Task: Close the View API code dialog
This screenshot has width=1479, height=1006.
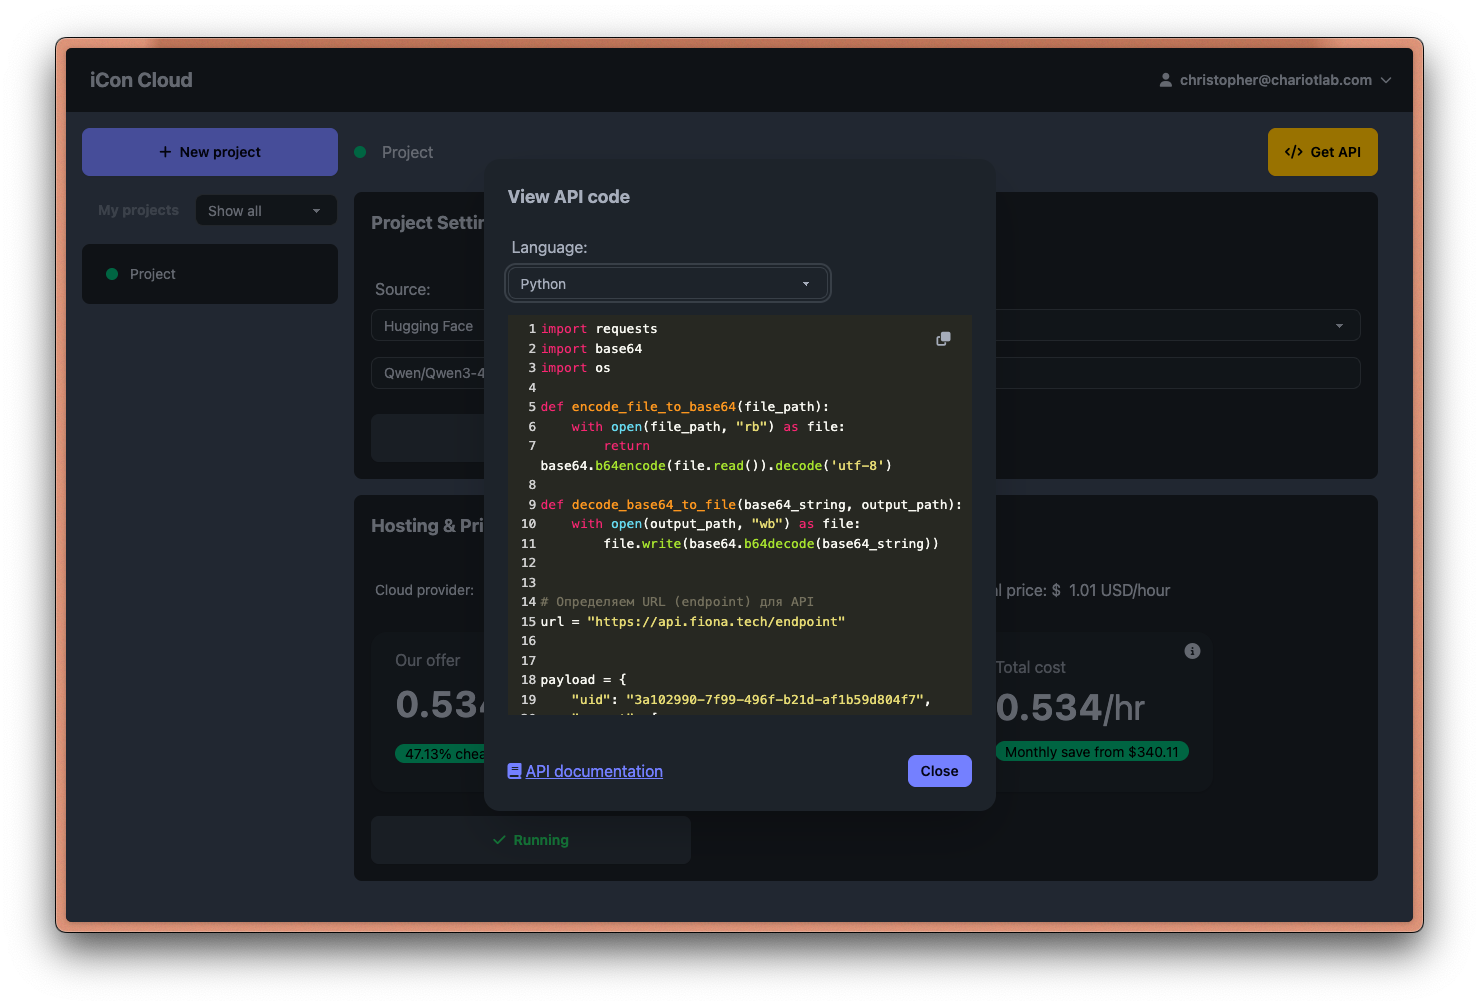Action: [939, 771]
